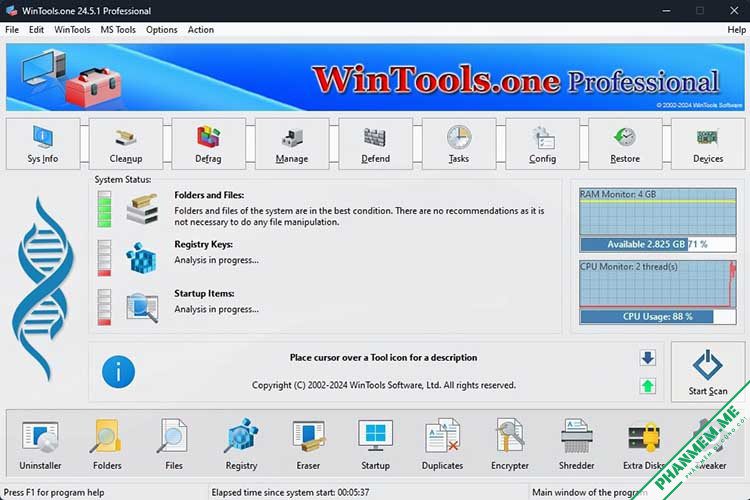Open the File menu
The image size is (750, 500).
point(12,30)
